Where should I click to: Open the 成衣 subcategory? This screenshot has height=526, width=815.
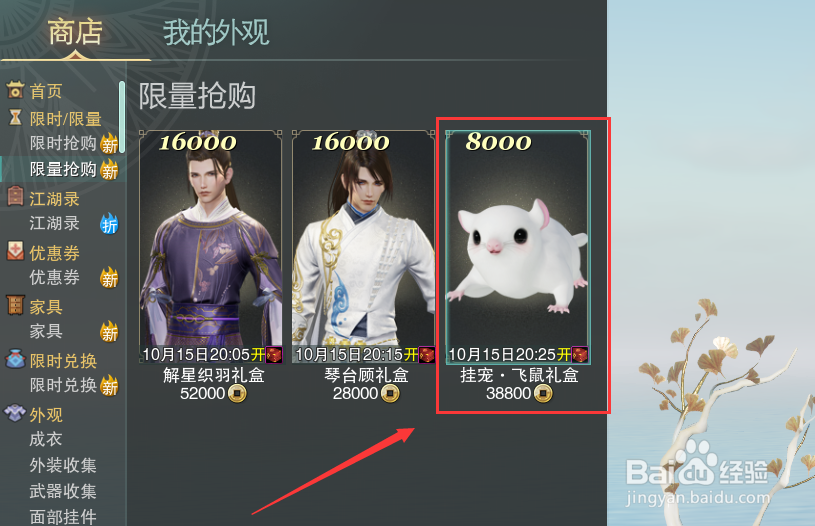46,439
